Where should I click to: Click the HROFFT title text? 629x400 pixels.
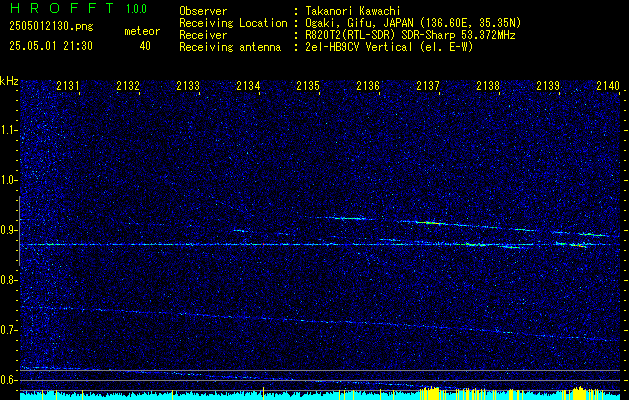(62, 8)
